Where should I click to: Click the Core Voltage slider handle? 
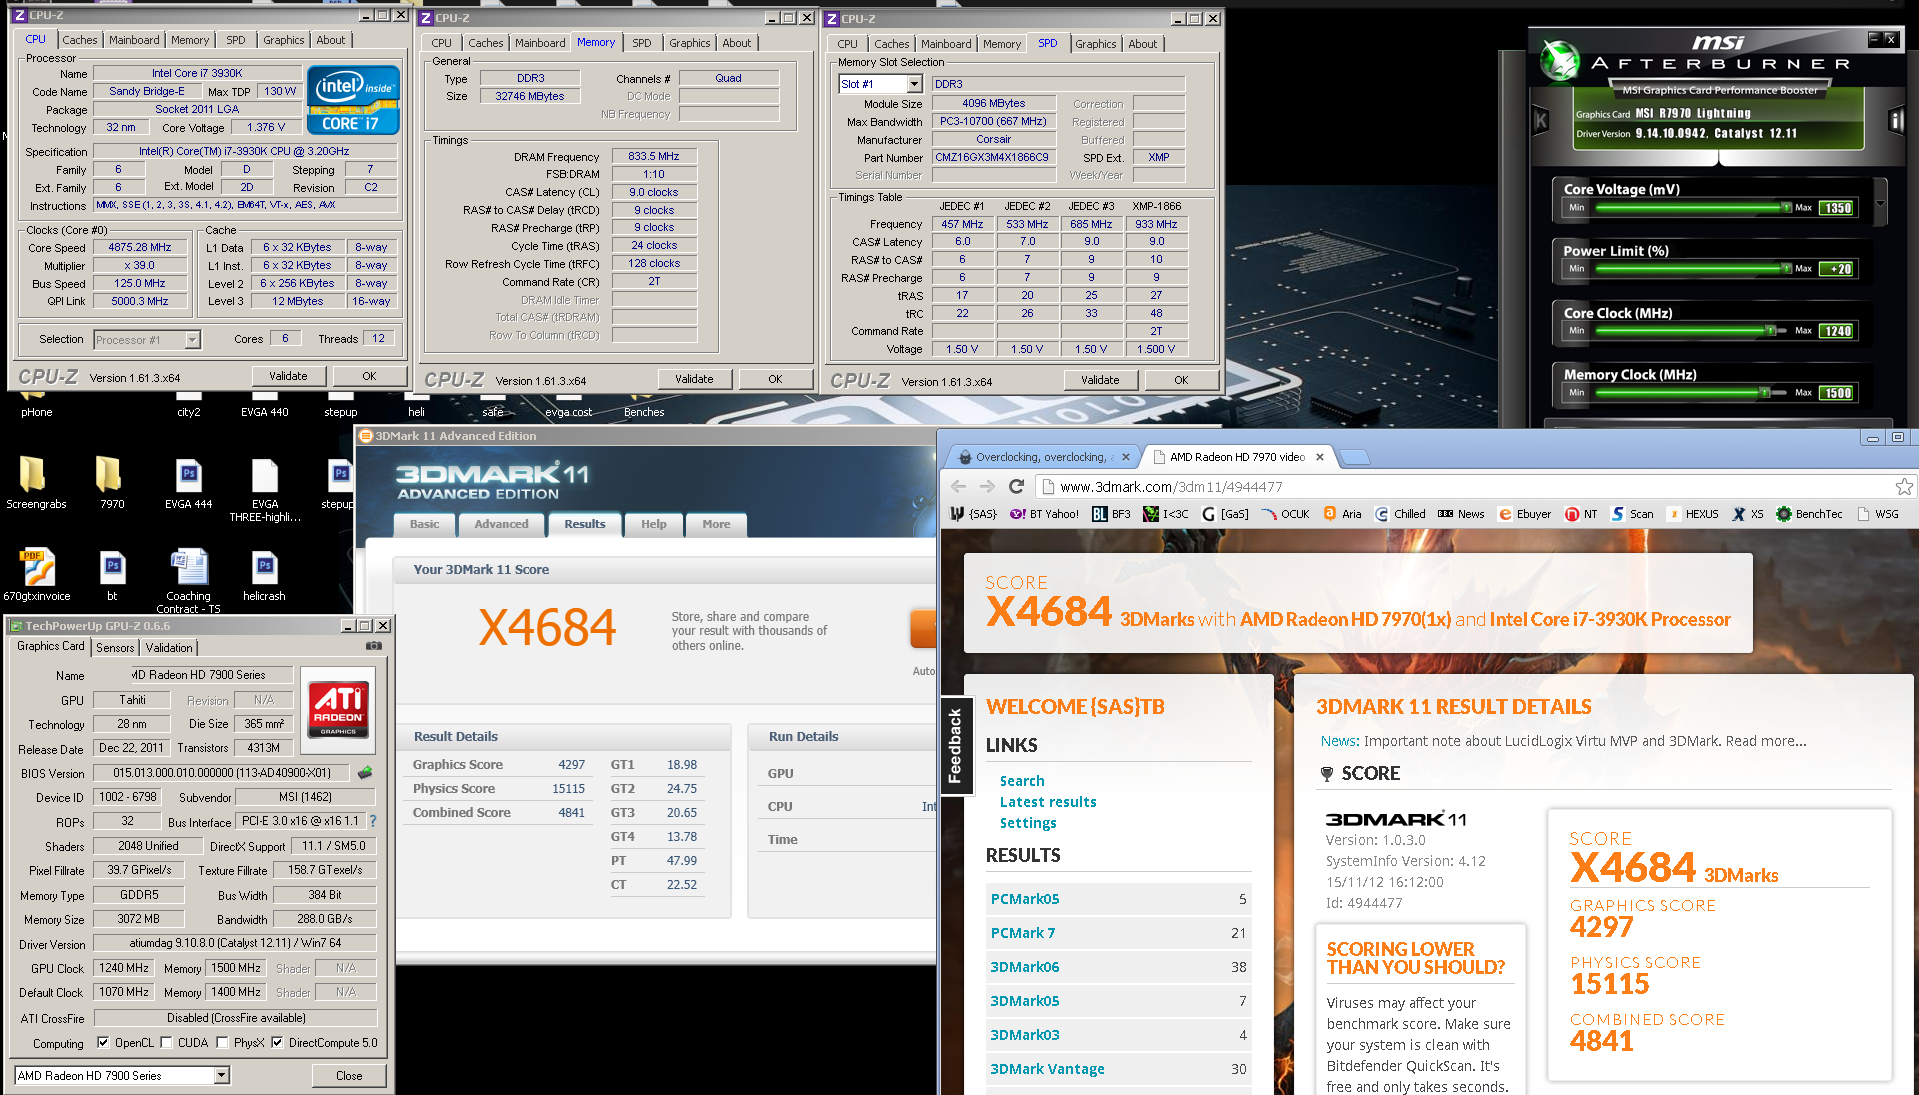(x=1786, y=207)
